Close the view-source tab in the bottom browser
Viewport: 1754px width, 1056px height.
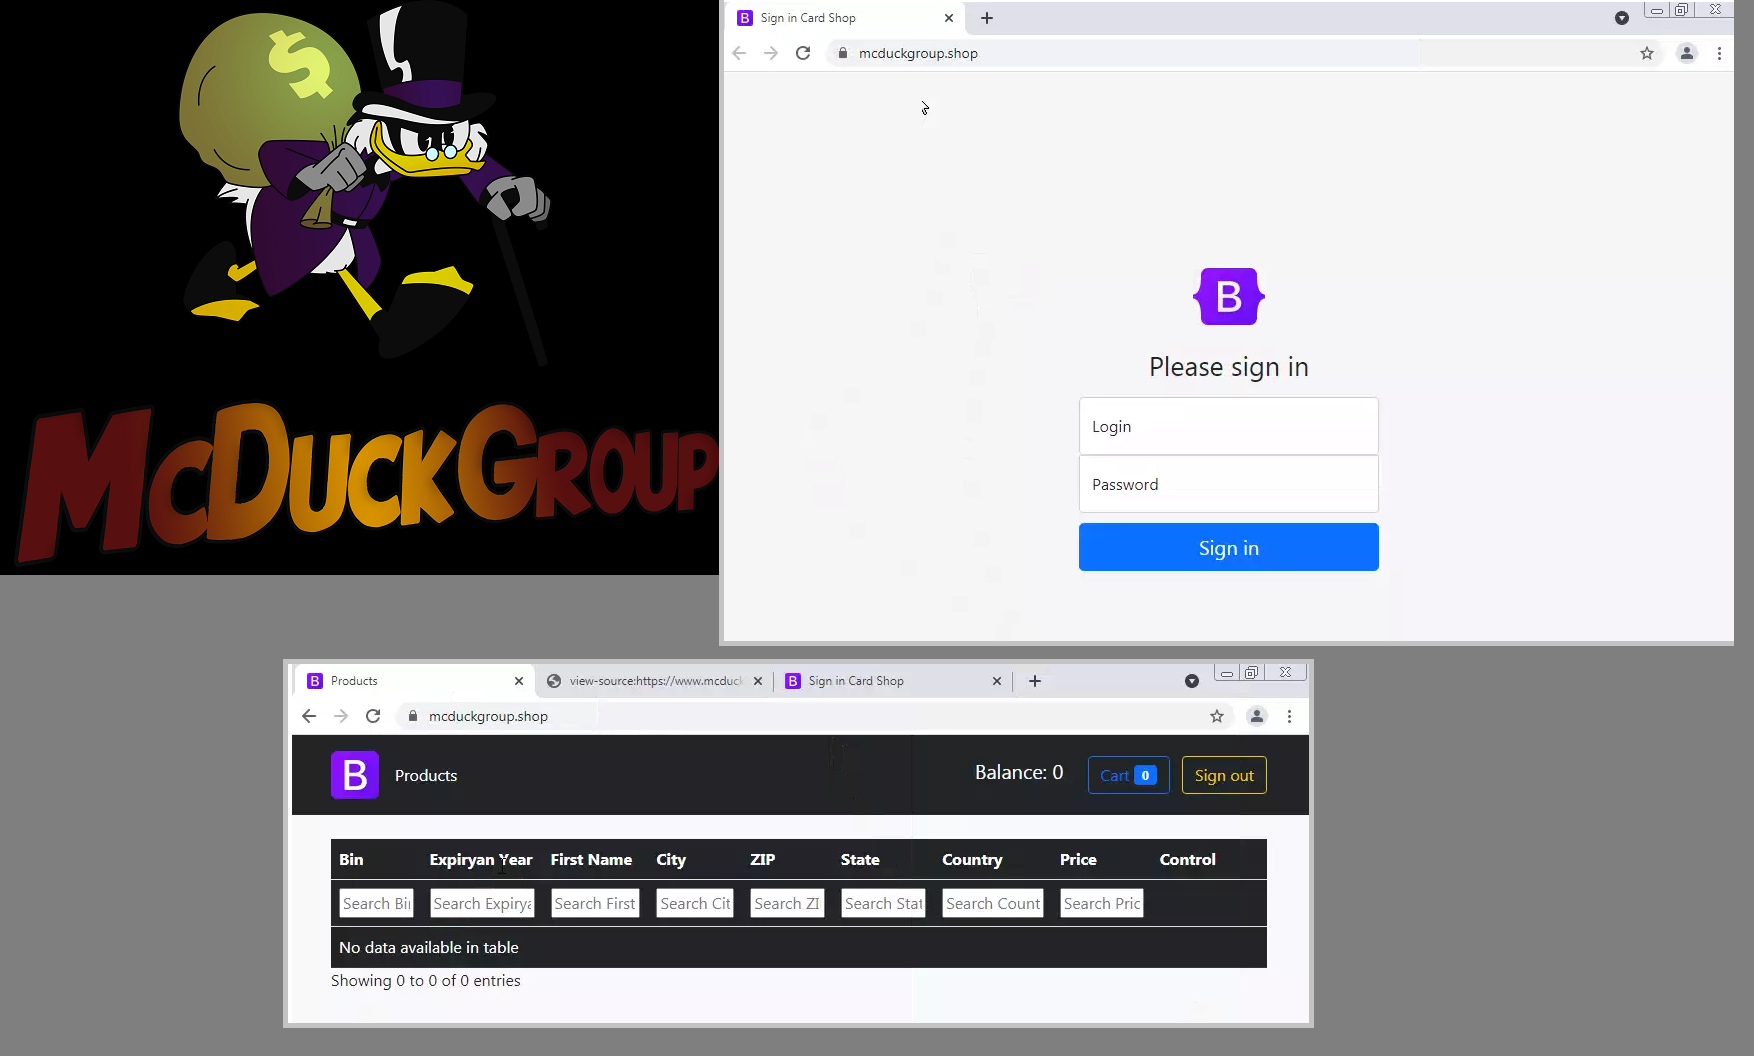758,681
